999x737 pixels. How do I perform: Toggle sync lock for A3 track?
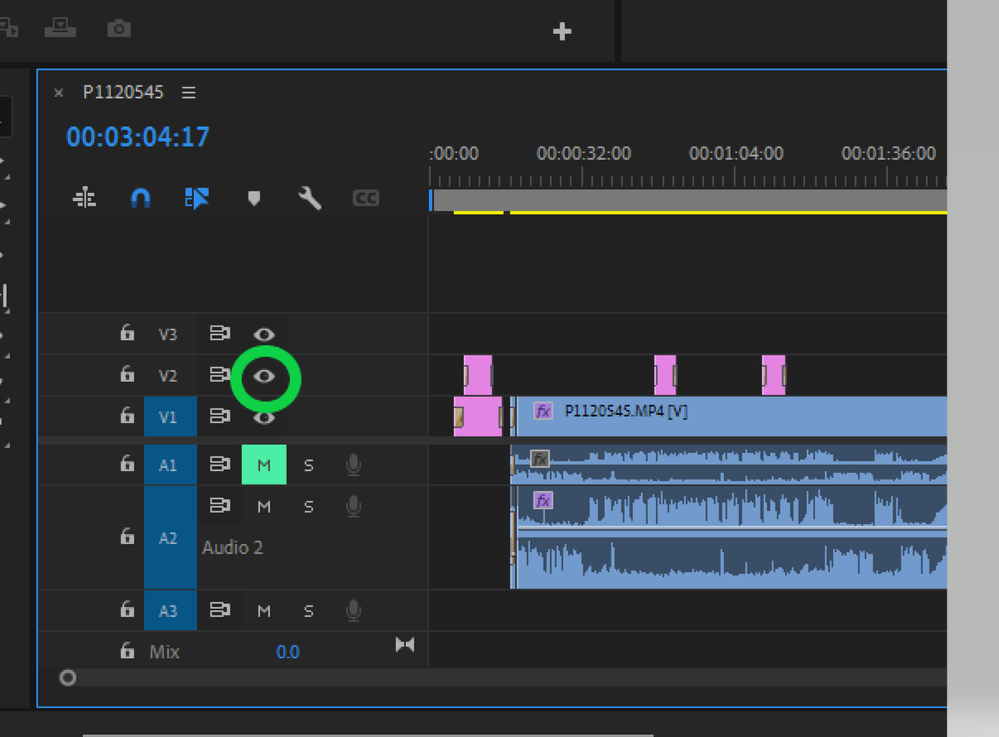[219, 610]
